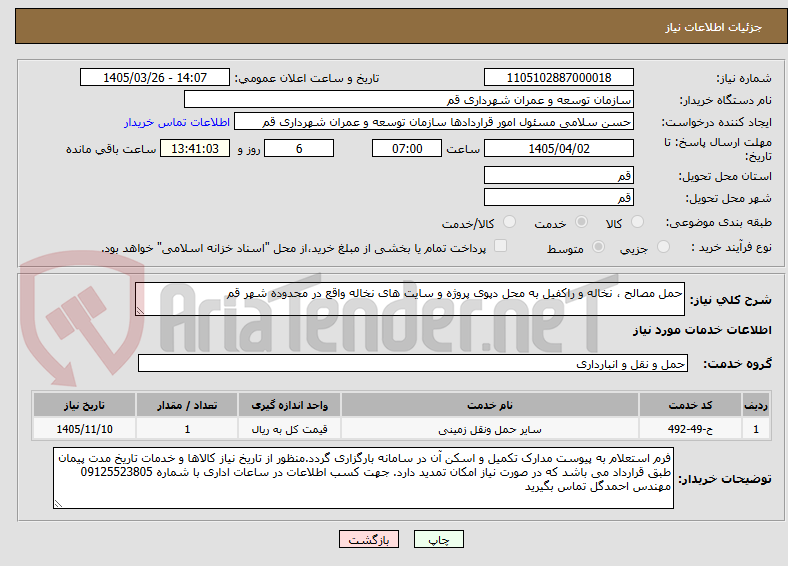Click the label گروه خدمت
The image size is (788, 566).
point(737,364)
